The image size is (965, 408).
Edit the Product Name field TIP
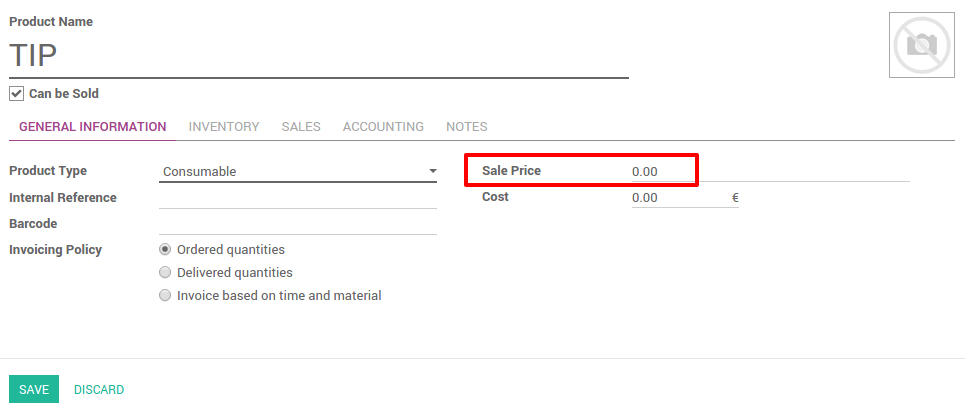tap(318, 56)
